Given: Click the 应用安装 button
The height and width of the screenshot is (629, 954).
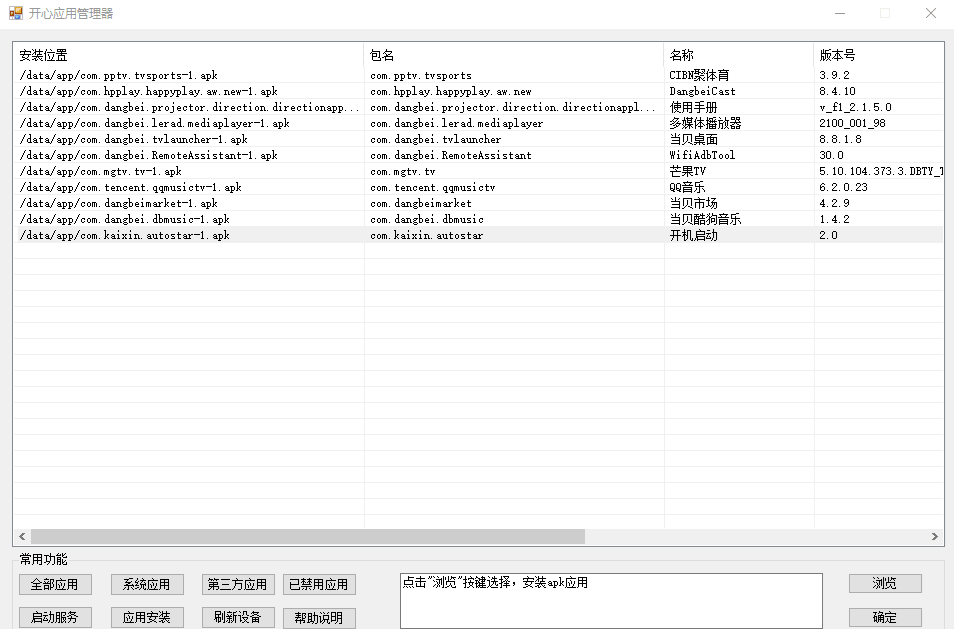Looking at the screenshot, I should [147, 617].
